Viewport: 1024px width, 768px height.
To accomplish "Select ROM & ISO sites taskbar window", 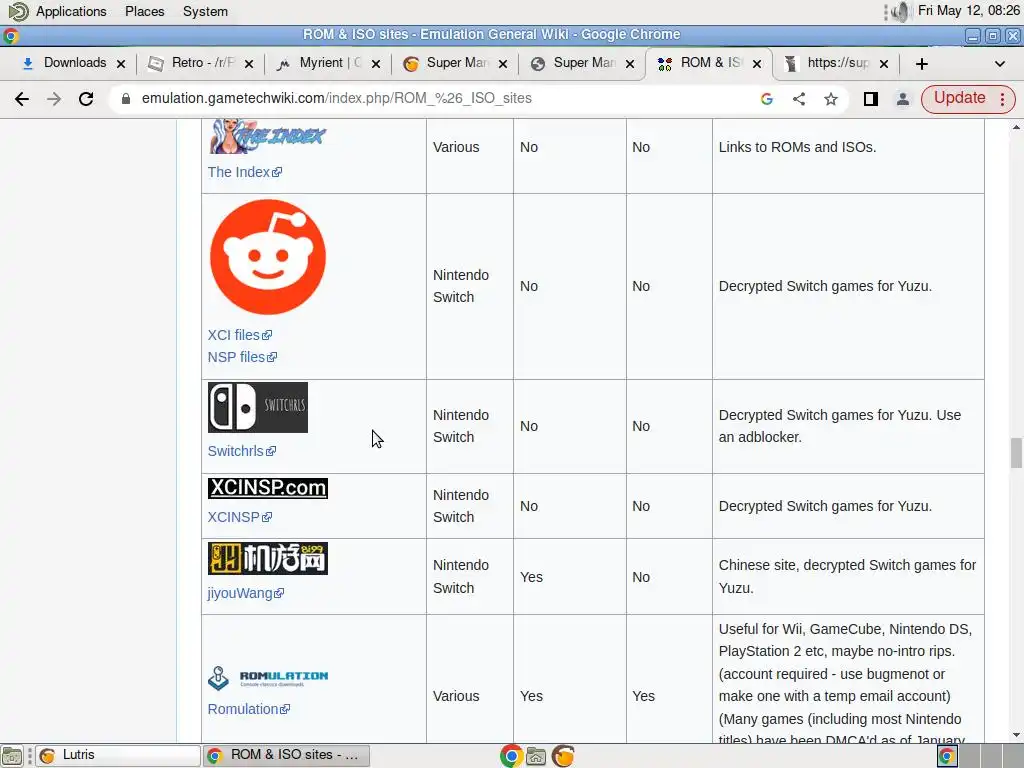I will 286,756.
